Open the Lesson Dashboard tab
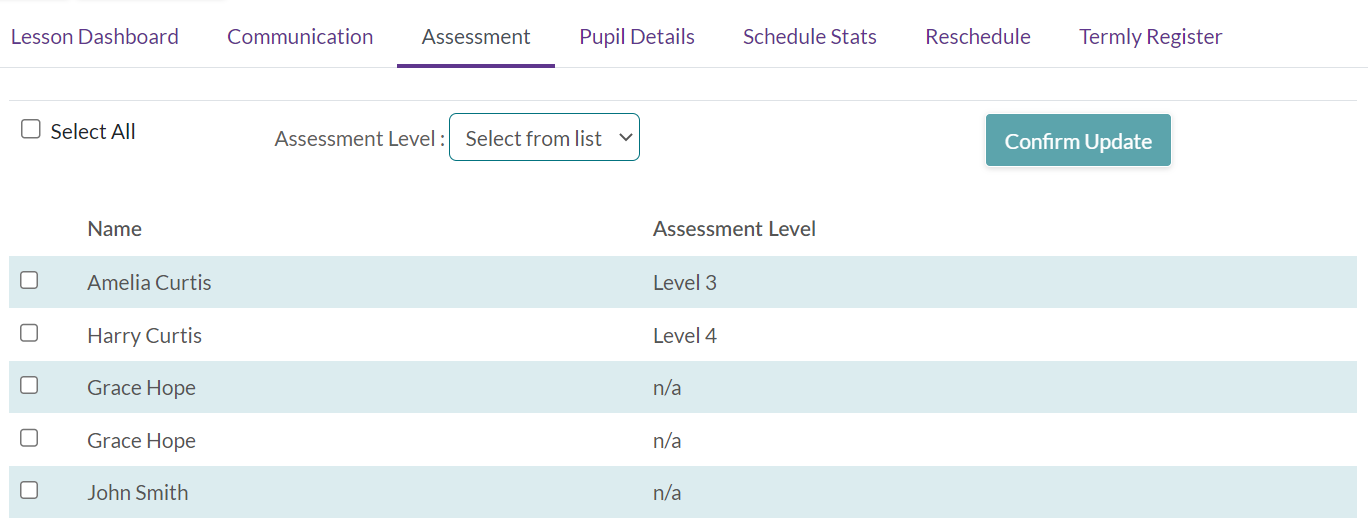The width and height of the screenshot is (1368, 531). pos(95,37)
